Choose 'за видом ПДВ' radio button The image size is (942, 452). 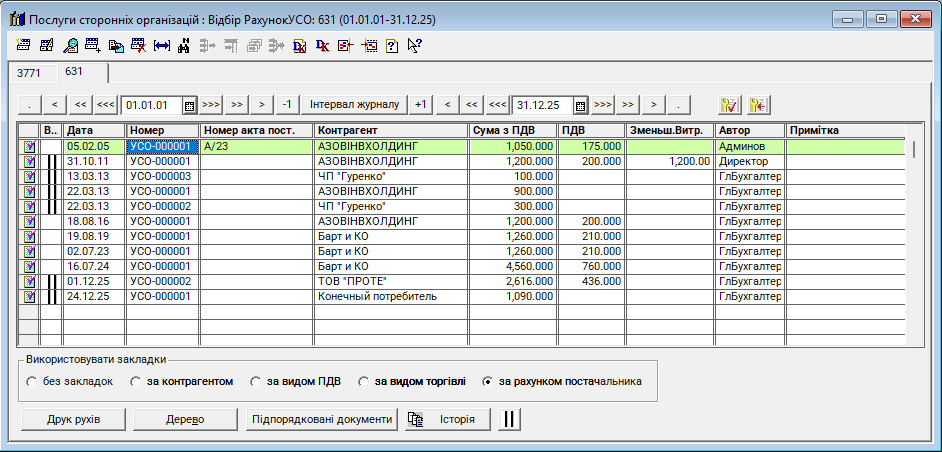point(258,381)
